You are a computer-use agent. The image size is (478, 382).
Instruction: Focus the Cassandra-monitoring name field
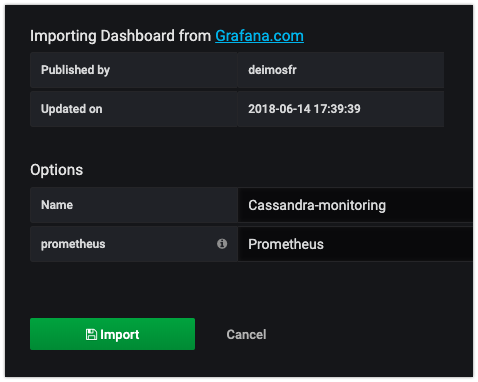tap(355, 205)
